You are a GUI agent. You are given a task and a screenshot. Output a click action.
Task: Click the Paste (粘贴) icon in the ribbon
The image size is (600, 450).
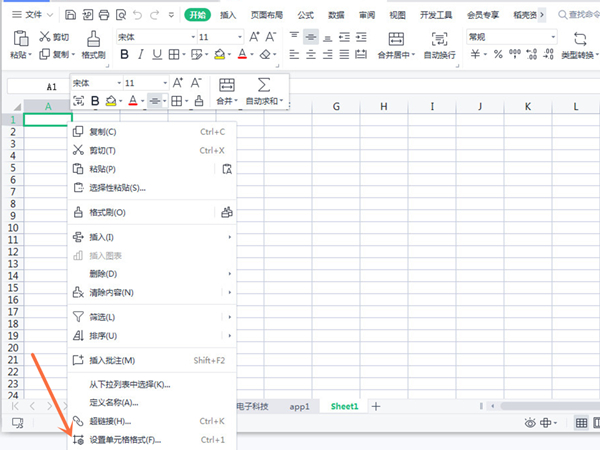(20, 38)
